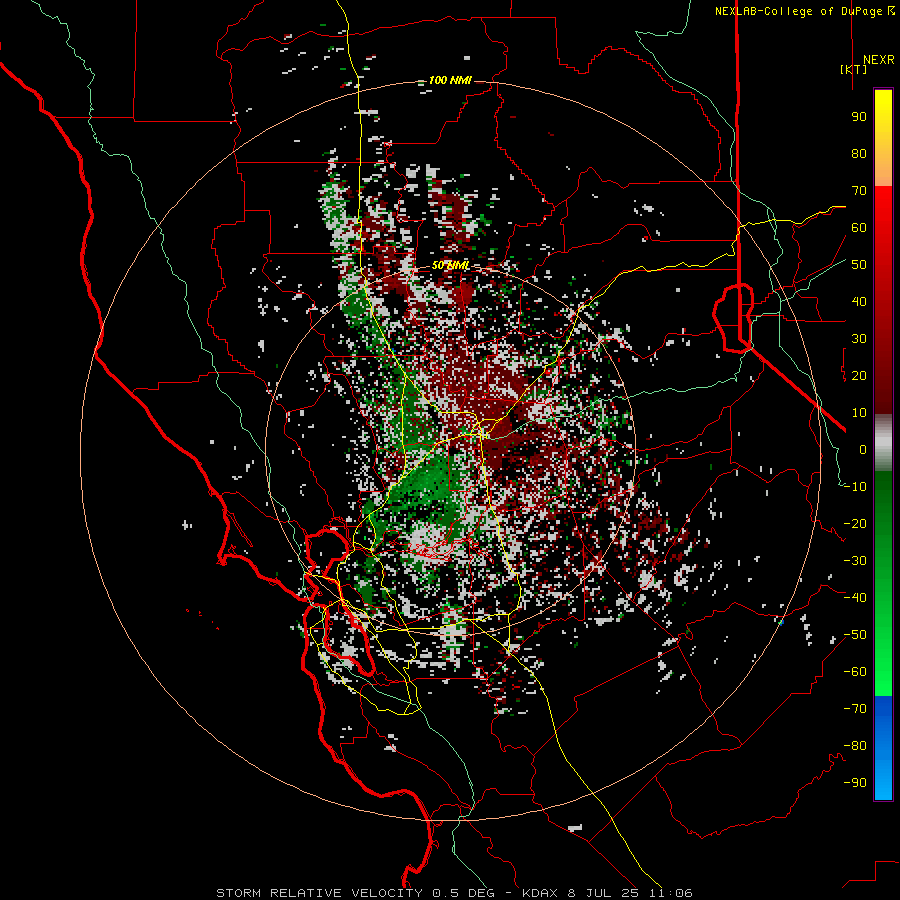
Task: Click the bright red segment of color bar
Action: 883,201
